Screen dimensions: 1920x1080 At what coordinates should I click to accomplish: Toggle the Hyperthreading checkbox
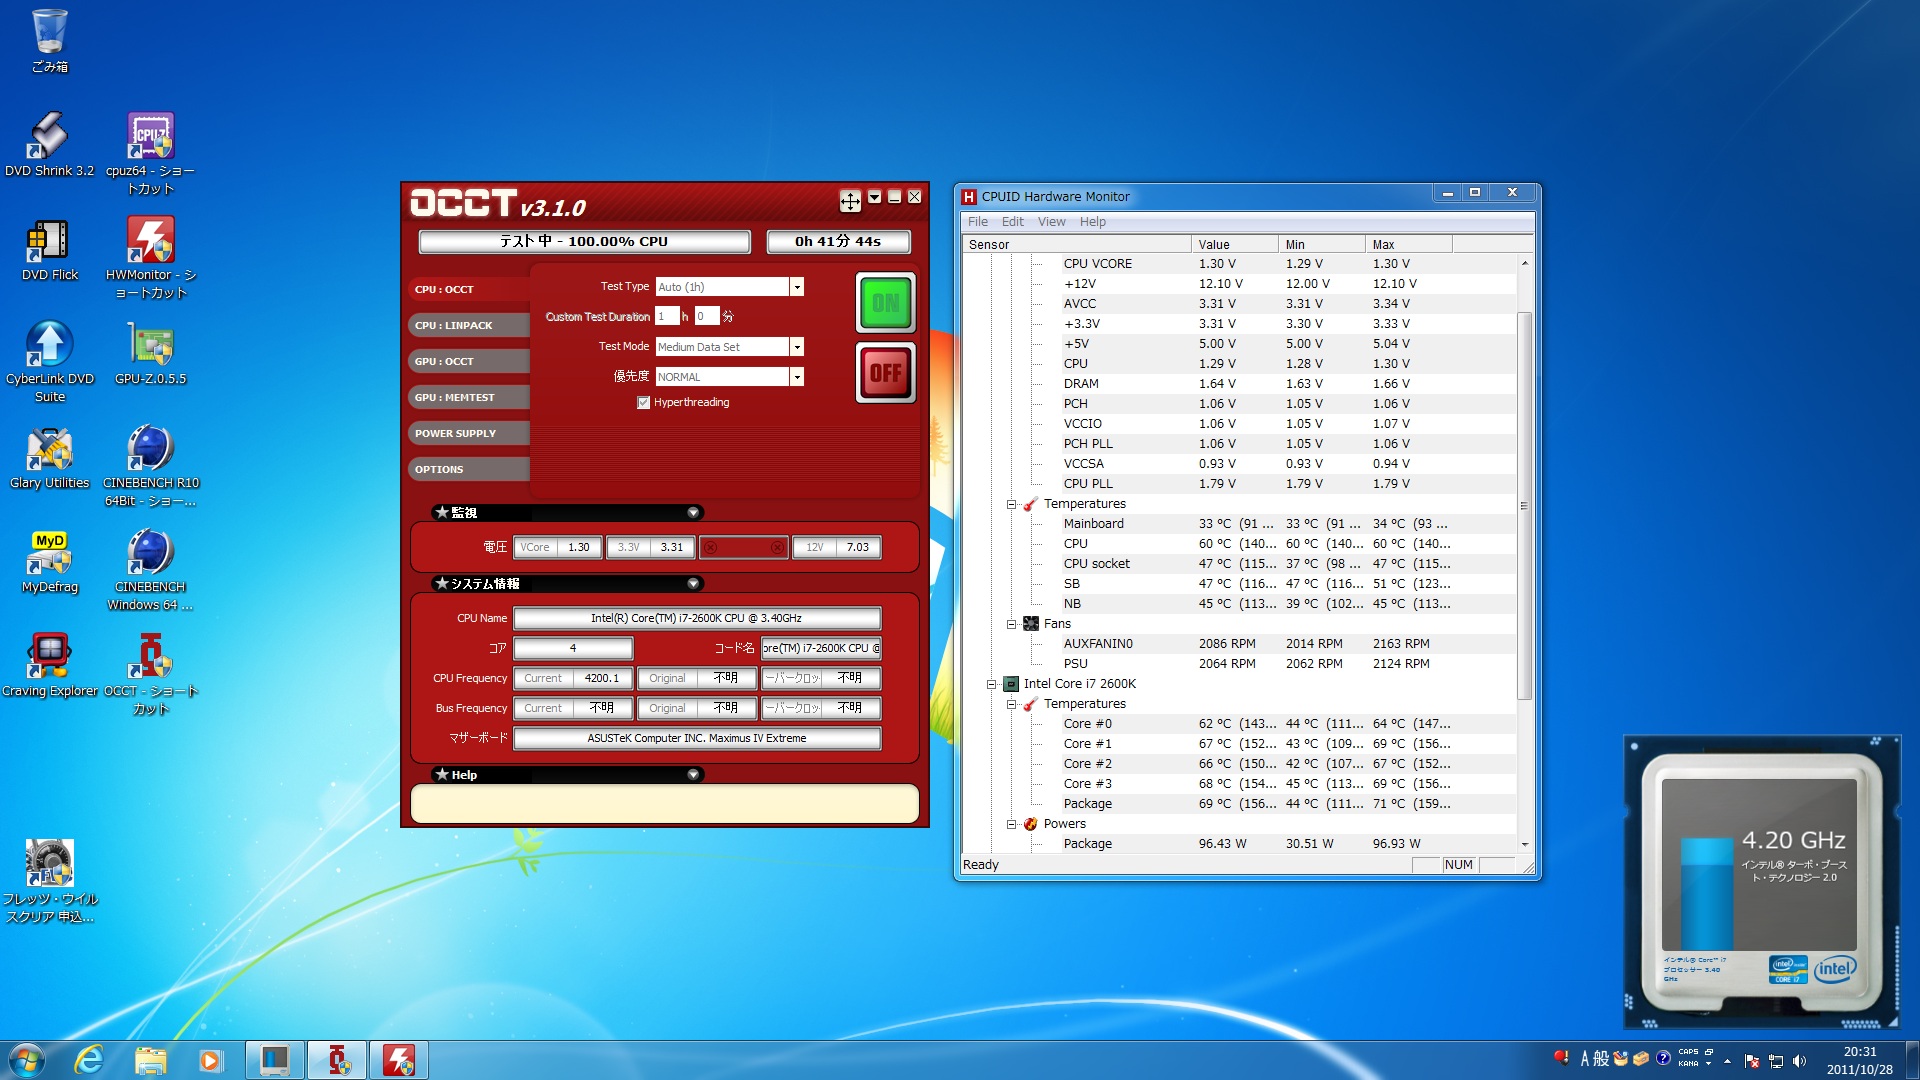click(643, 402)
